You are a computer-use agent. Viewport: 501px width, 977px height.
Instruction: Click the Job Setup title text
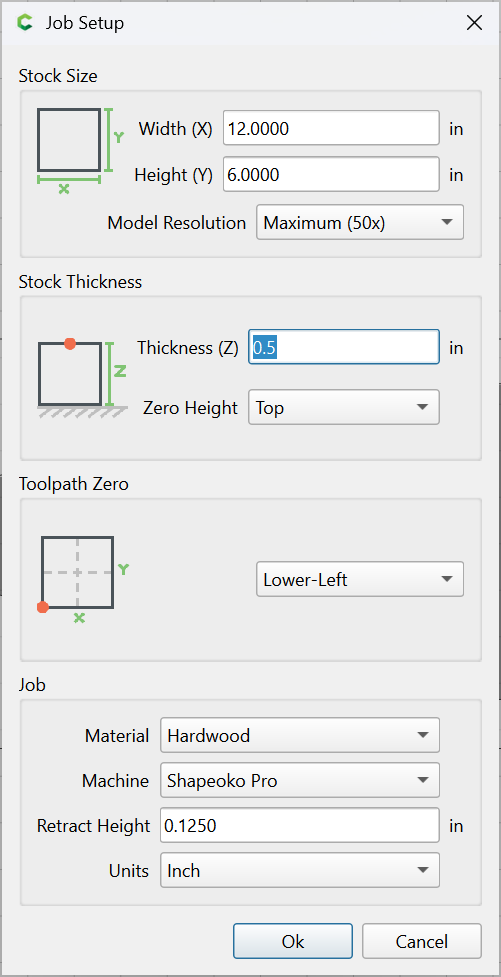(x=85, y=23)
